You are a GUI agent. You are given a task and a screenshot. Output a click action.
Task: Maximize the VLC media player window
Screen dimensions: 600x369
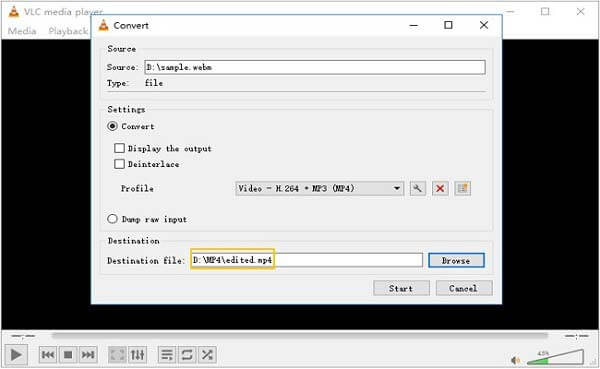pos(545,12)
